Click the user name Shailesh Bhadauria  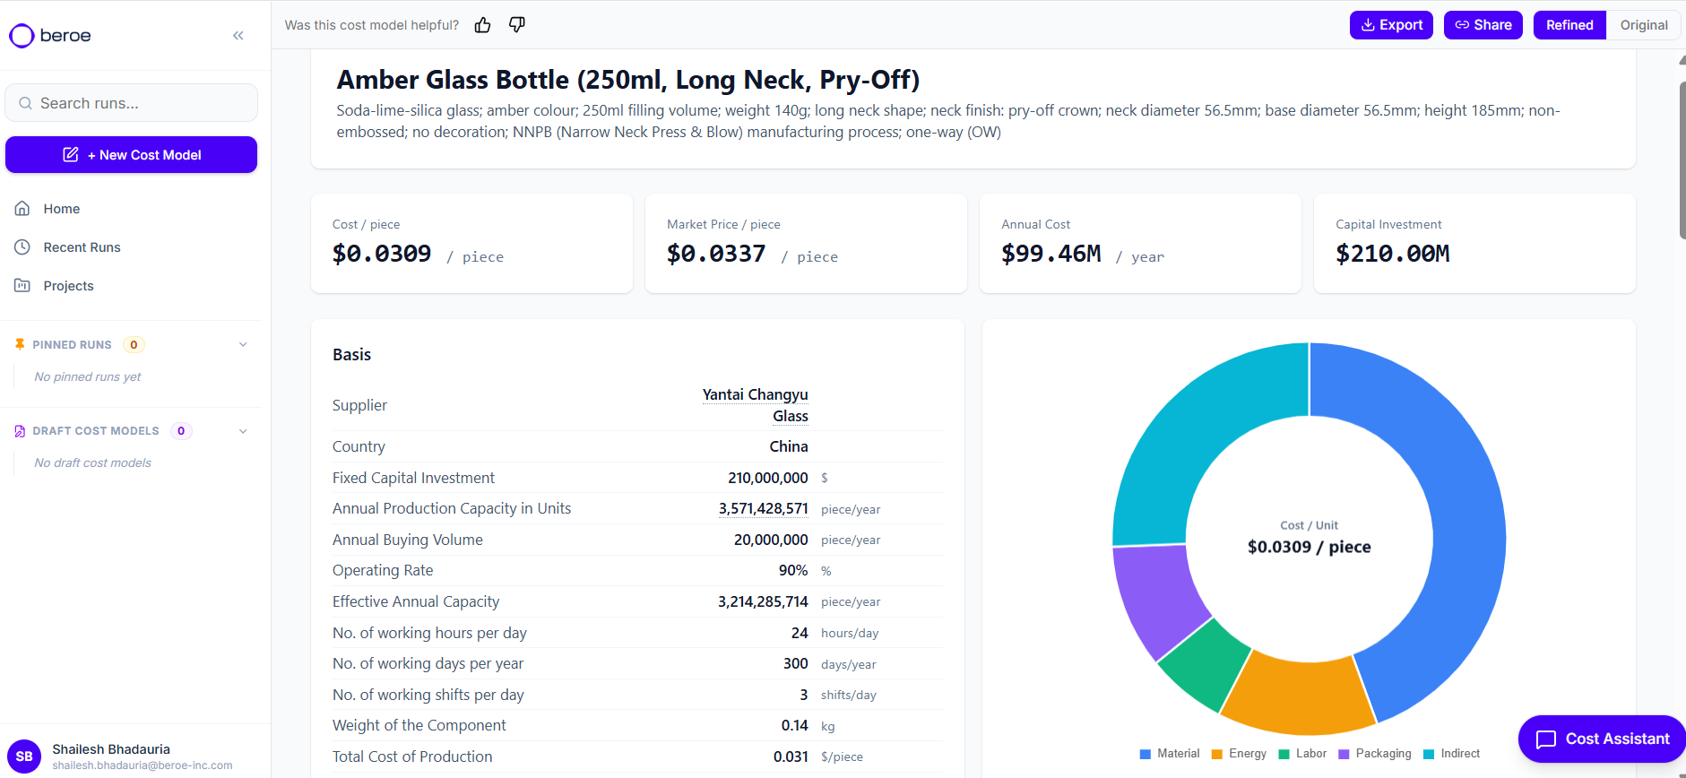point(111,749)
